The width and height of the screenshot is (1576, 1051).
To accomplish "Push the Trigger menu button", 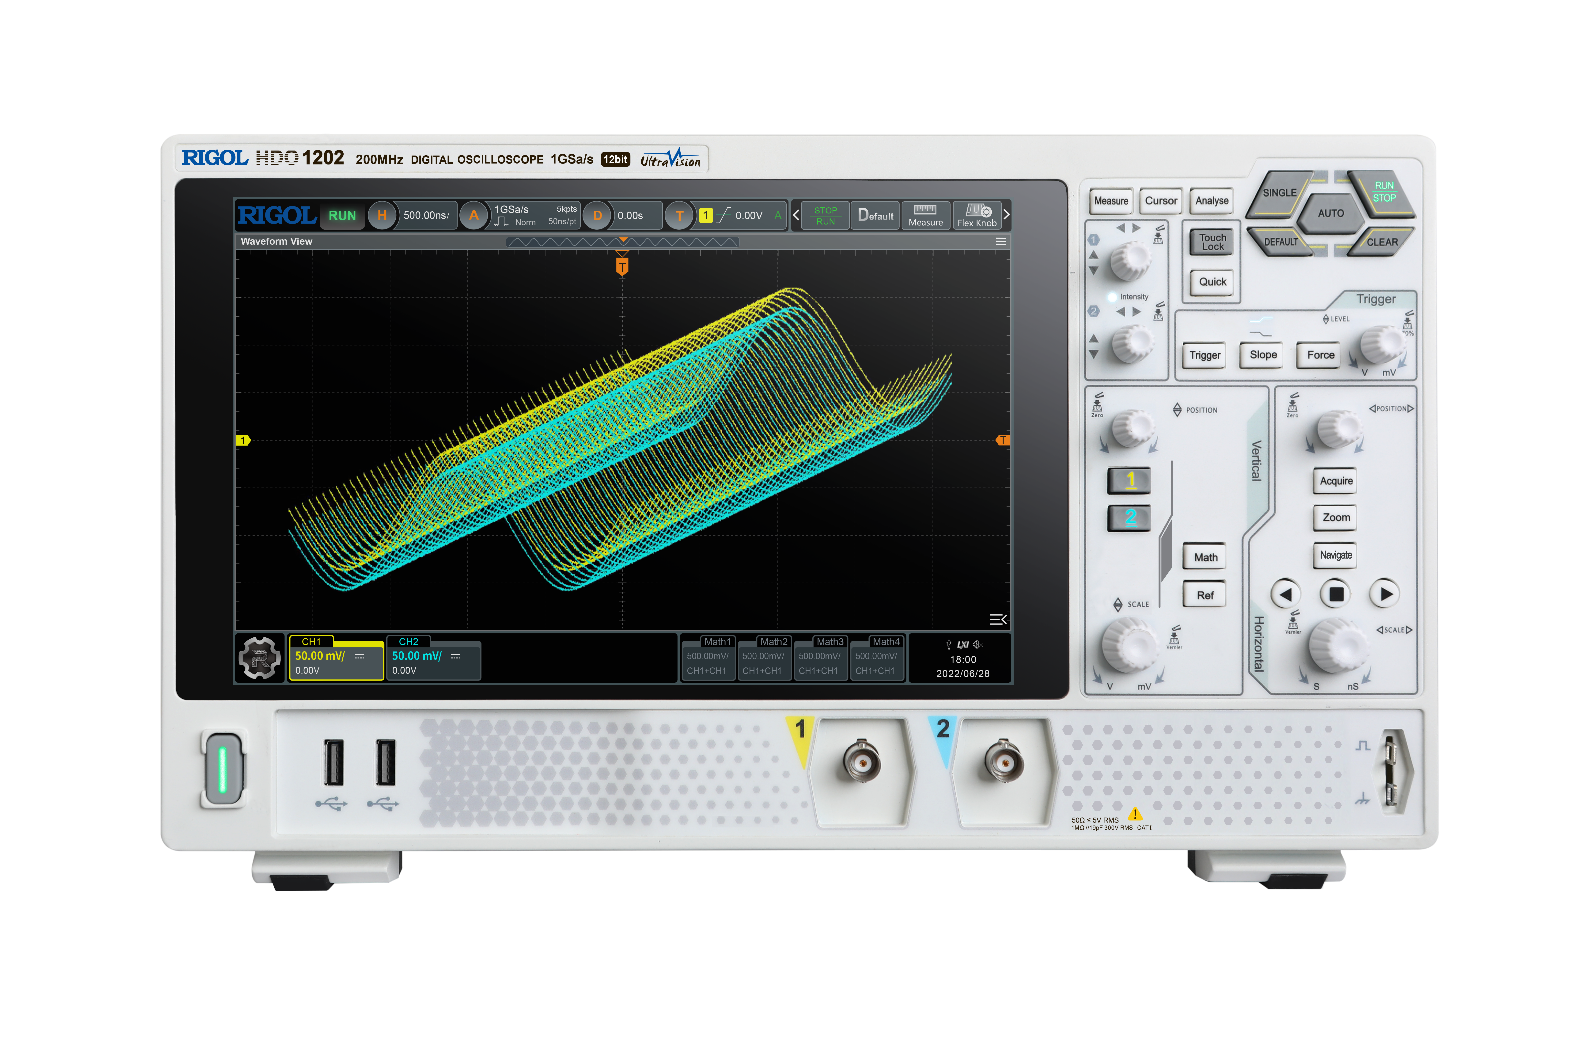I will (1205, 356).
